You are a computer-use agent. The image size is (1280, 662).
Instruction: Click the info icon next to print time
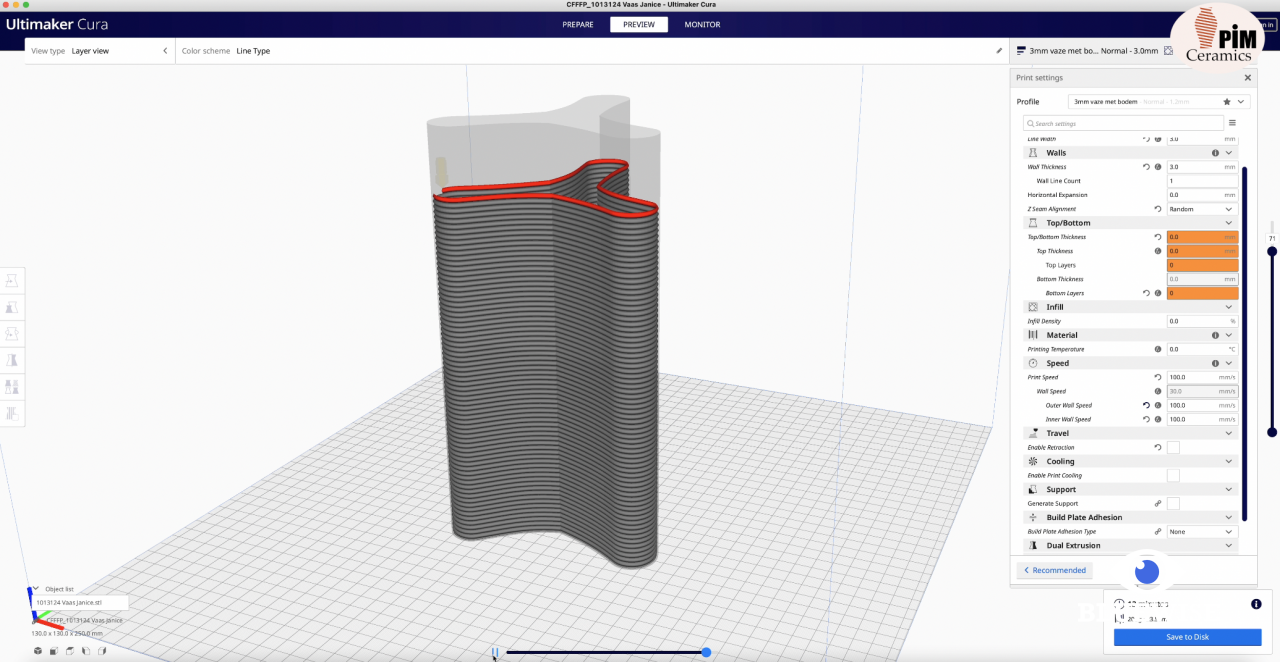click(x=1256, y=604)
